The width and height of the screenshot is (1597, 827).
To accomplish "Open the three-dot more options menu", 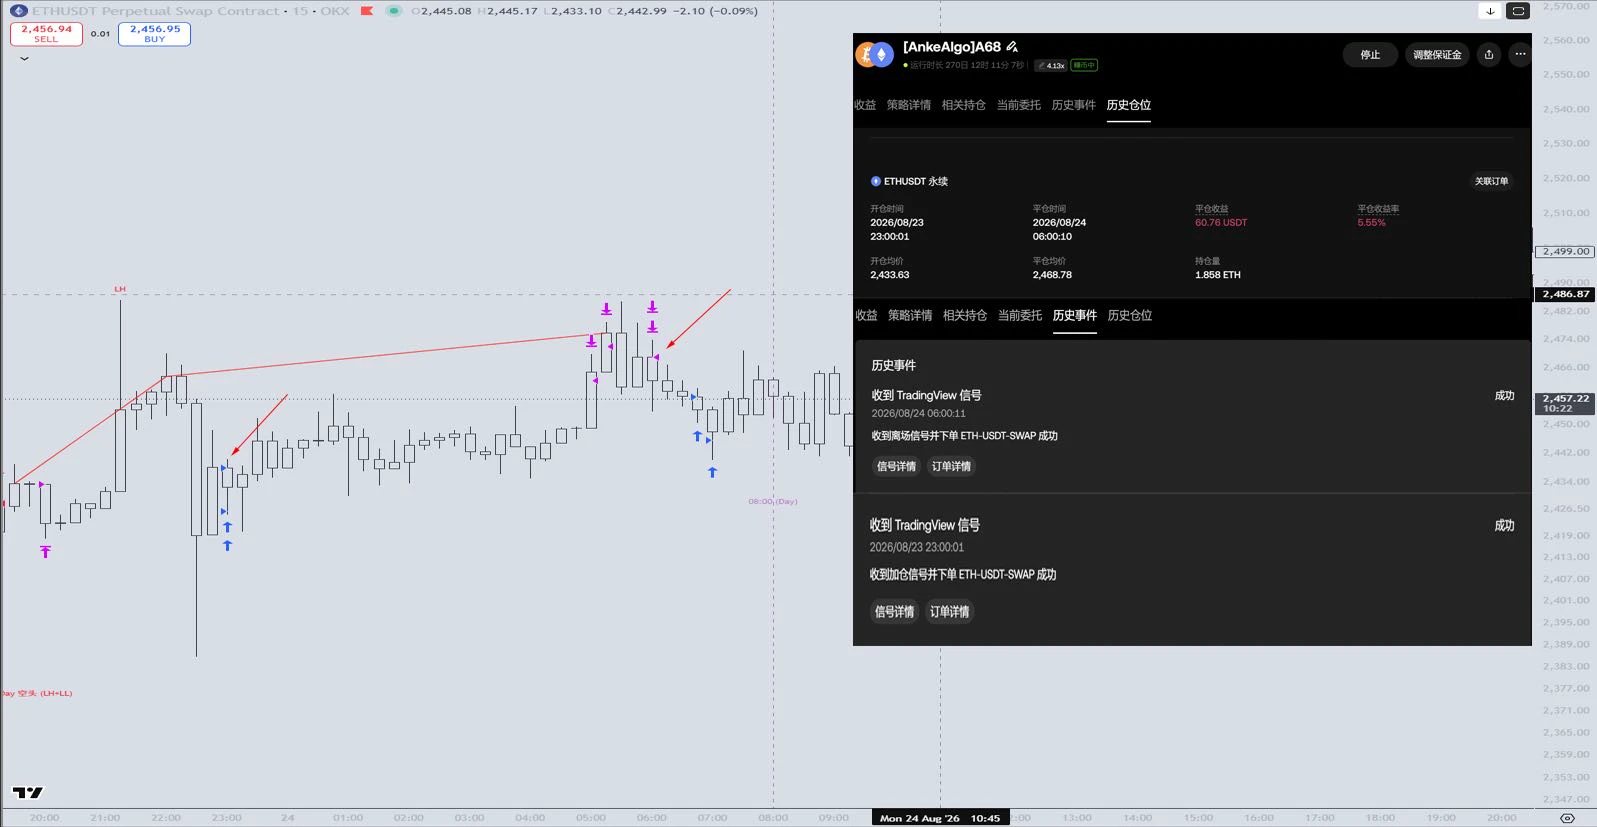I will (x=1520, y=55).
